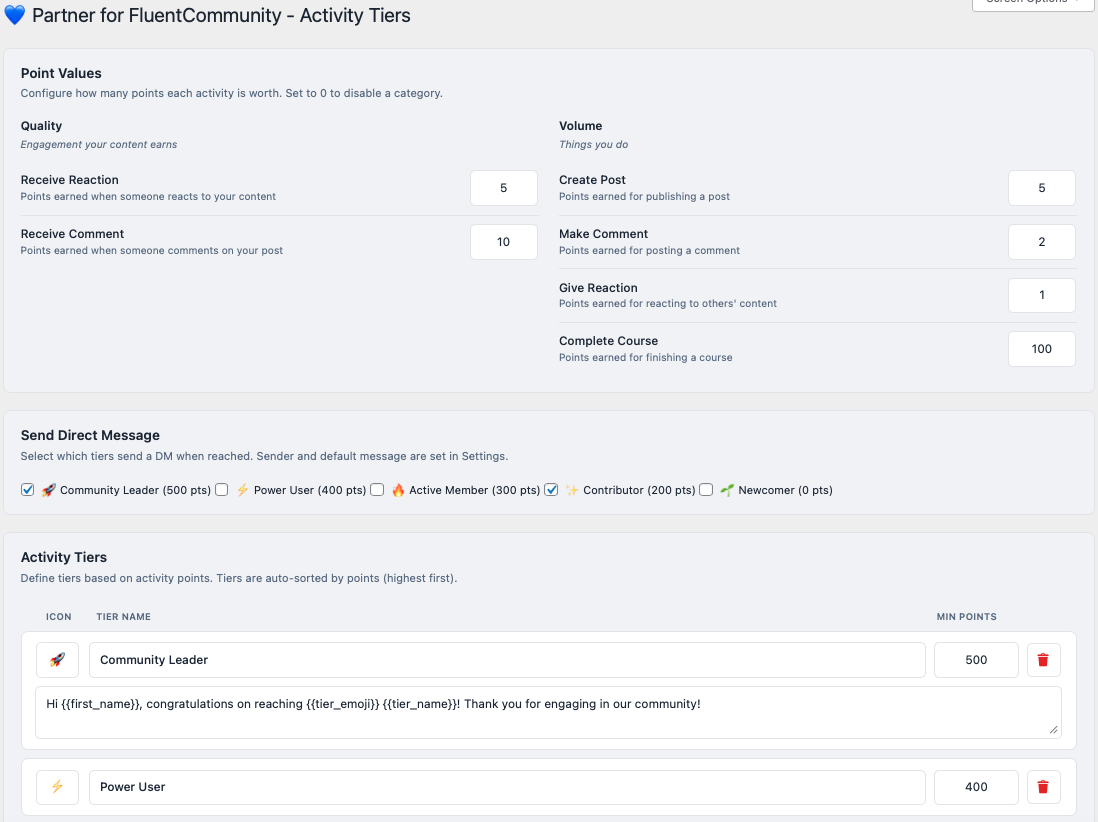
Task: Enable the Newcomer (0 pts) DM checkbox
Action: [x=706, y=489]
